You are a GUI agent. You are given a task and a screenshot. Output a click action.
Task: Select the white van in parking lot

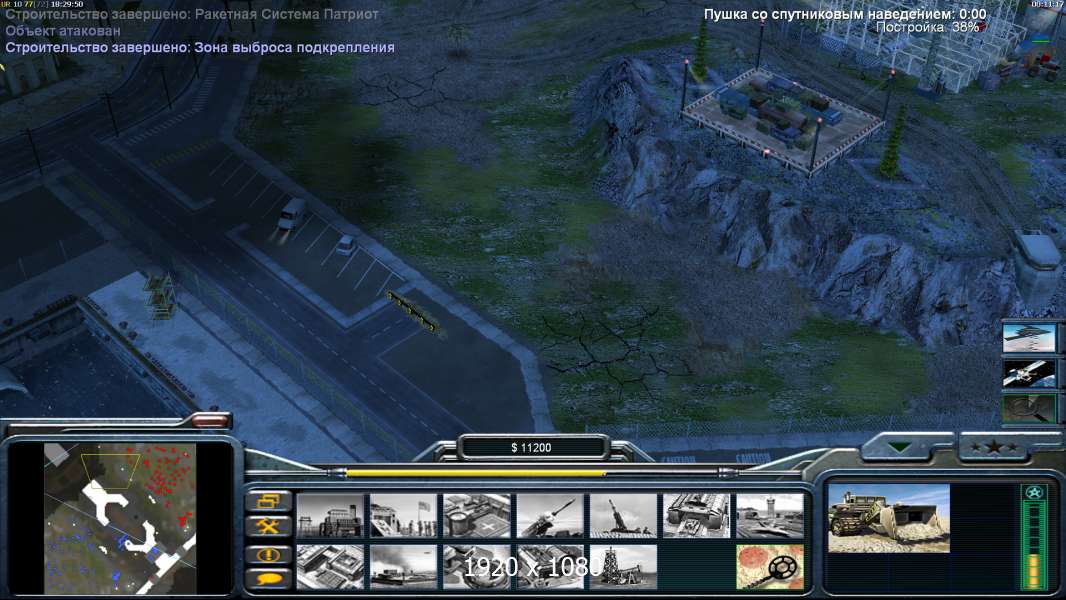[291, 213]
